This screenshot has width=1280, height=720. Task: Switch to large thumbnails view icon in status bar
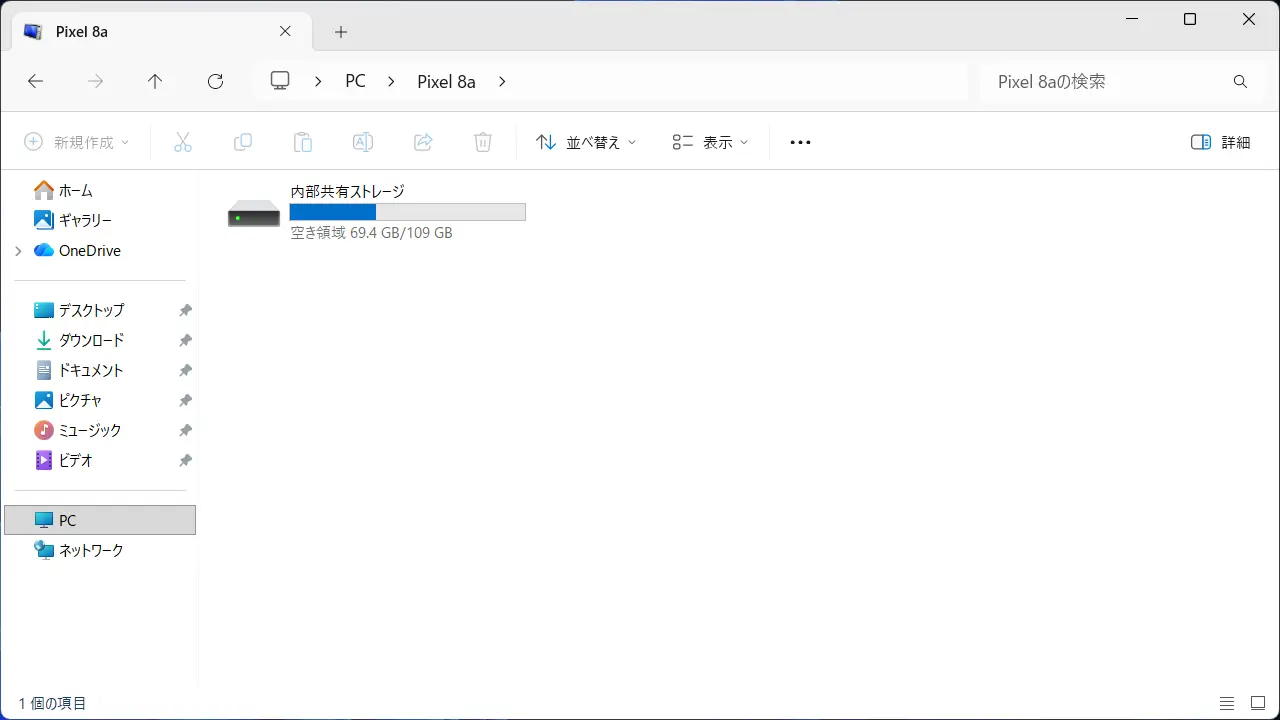pos(1258,704)
